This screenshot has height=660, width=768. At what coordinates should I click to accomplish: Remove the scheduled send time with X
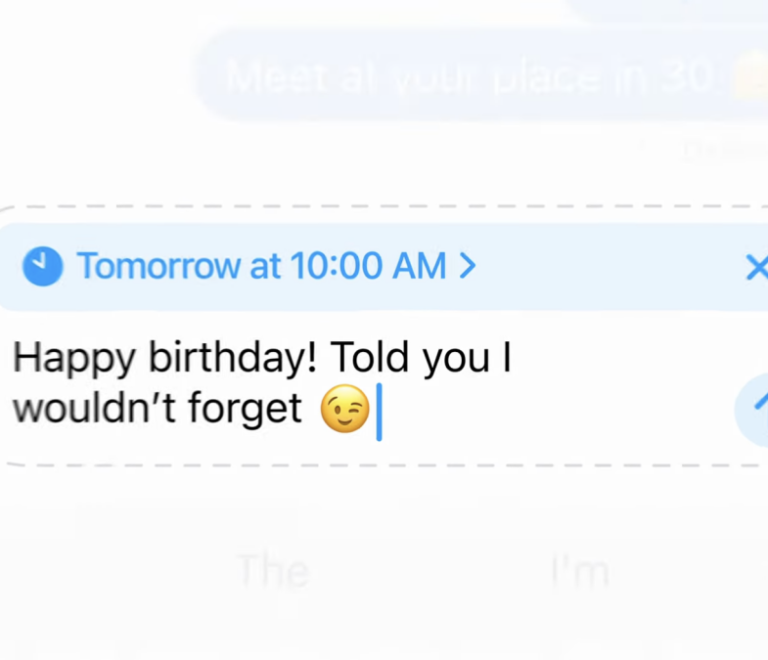pos(757,267)
